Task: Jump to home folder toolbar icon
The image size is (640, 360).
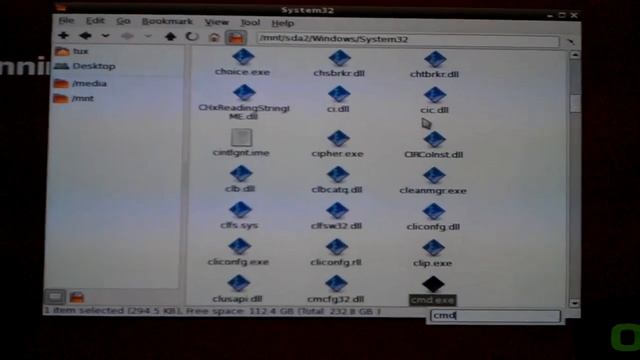Action: (x=214, y=38)
